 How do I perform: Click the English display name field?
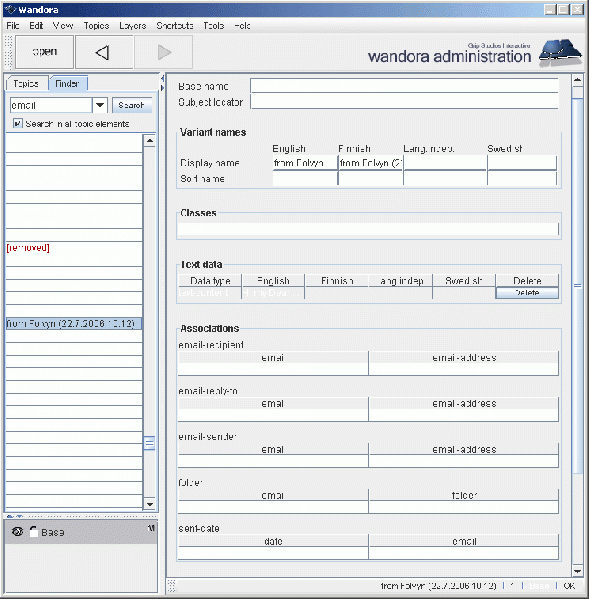pos(305,163)
